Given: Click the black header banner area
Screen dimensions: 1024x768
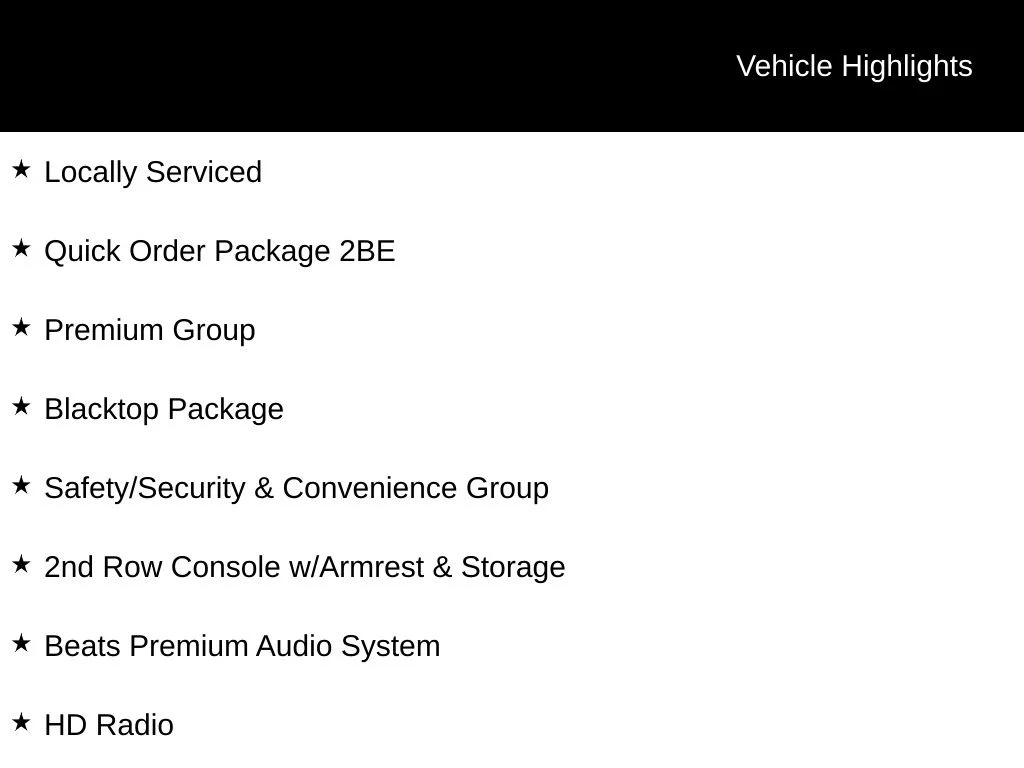Looking at the screenshot, I should tap(512, 66).
